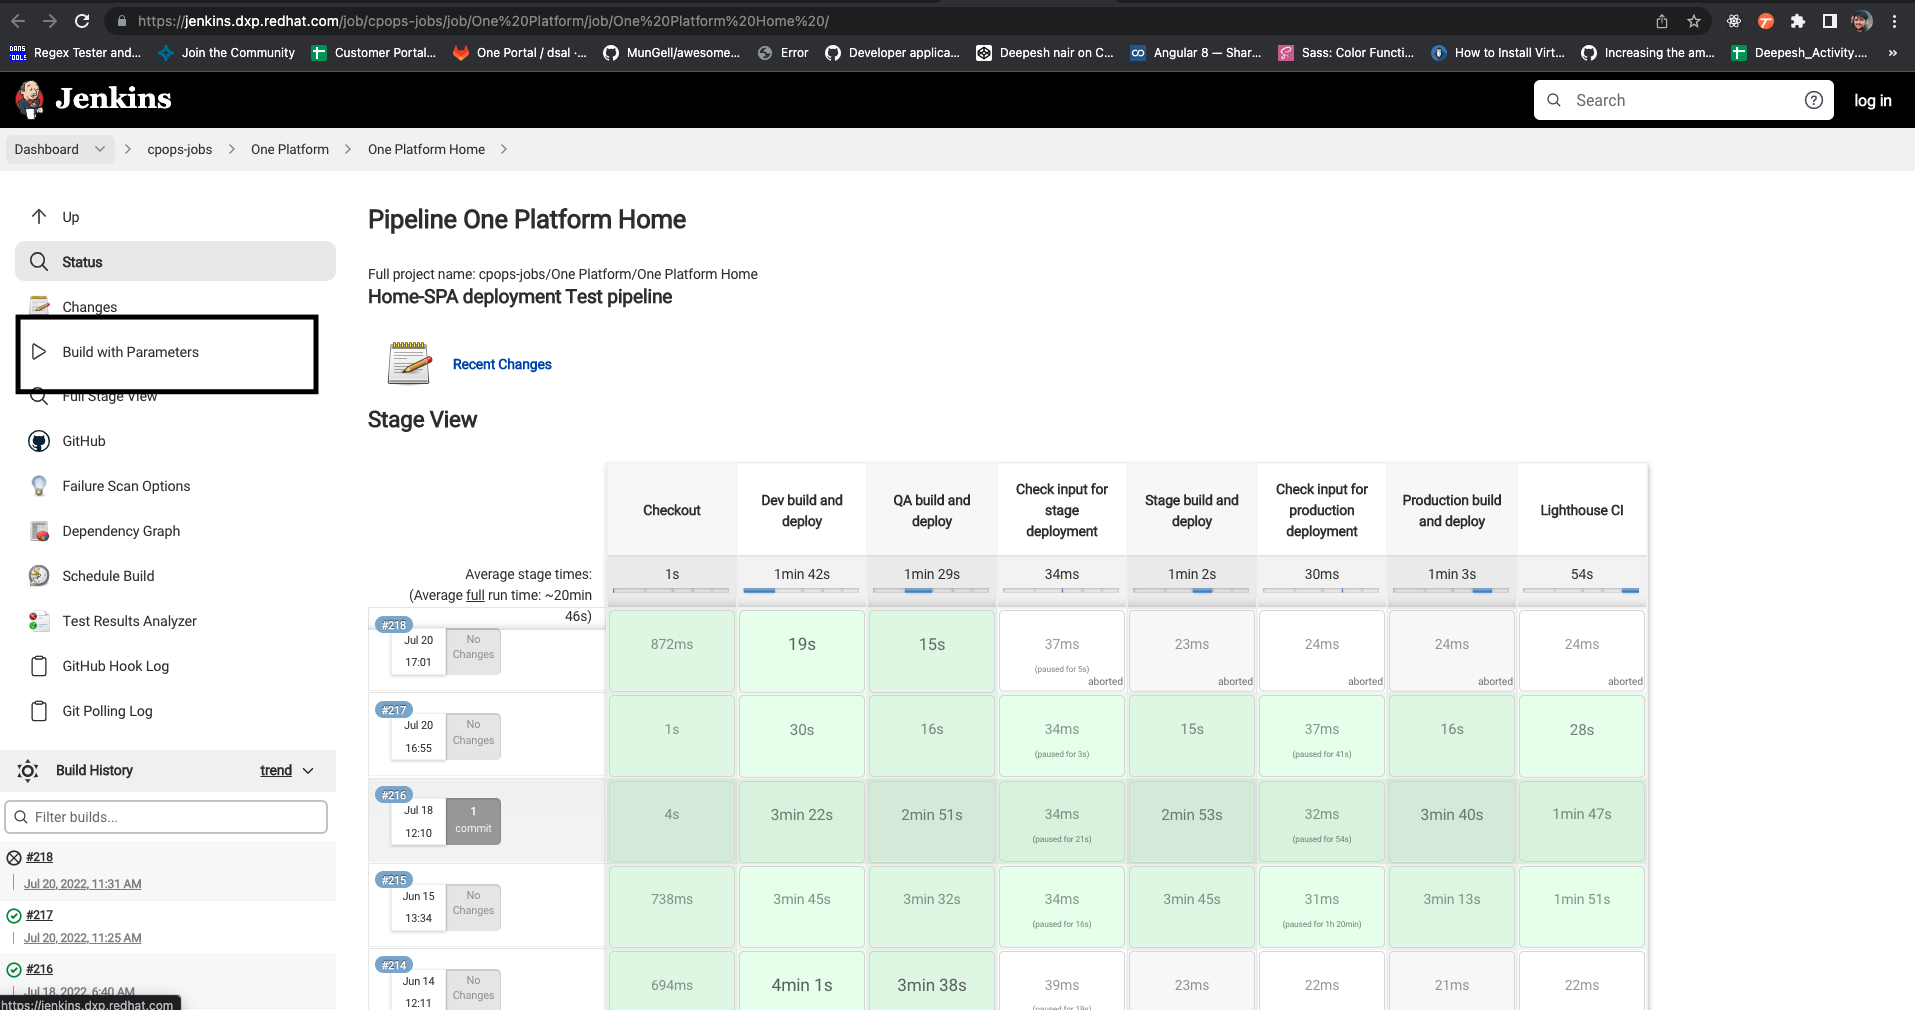1915x1010 pixels.
Task: Click the Status magnifier icon
Action: [39, 261]
